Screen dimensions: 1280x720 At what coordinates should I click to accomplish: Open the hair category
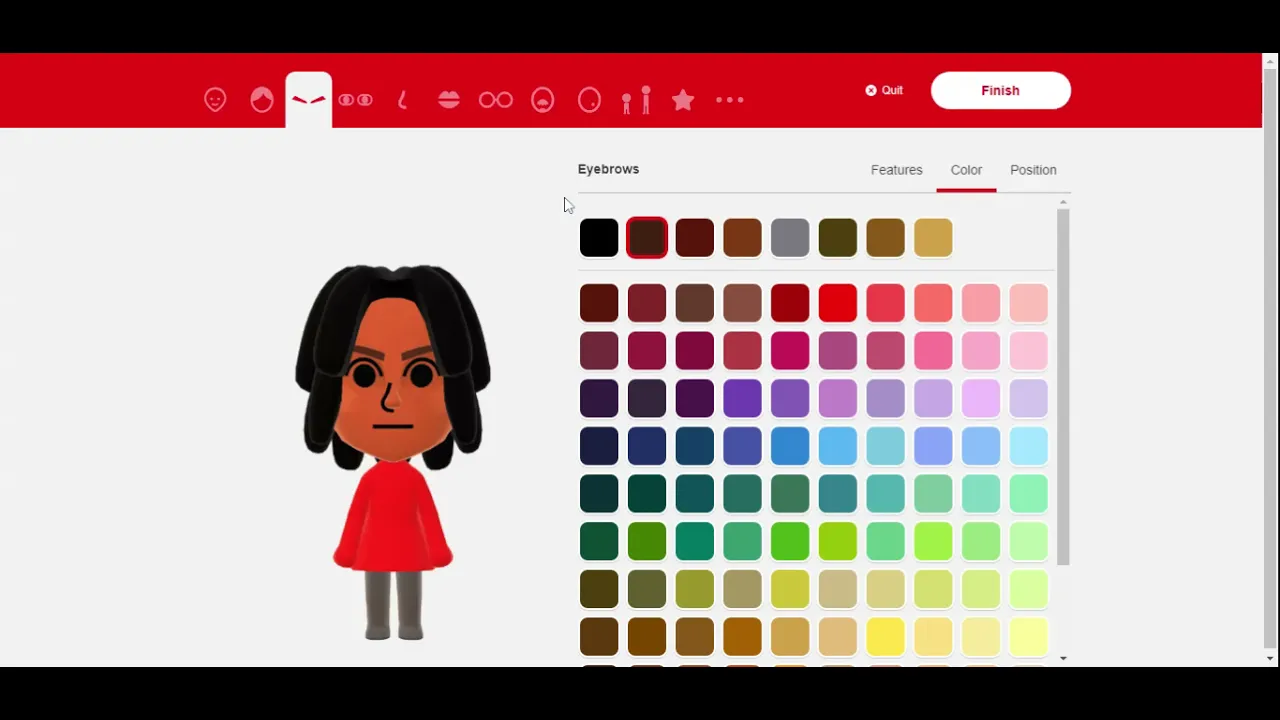(x=262, y=100)
